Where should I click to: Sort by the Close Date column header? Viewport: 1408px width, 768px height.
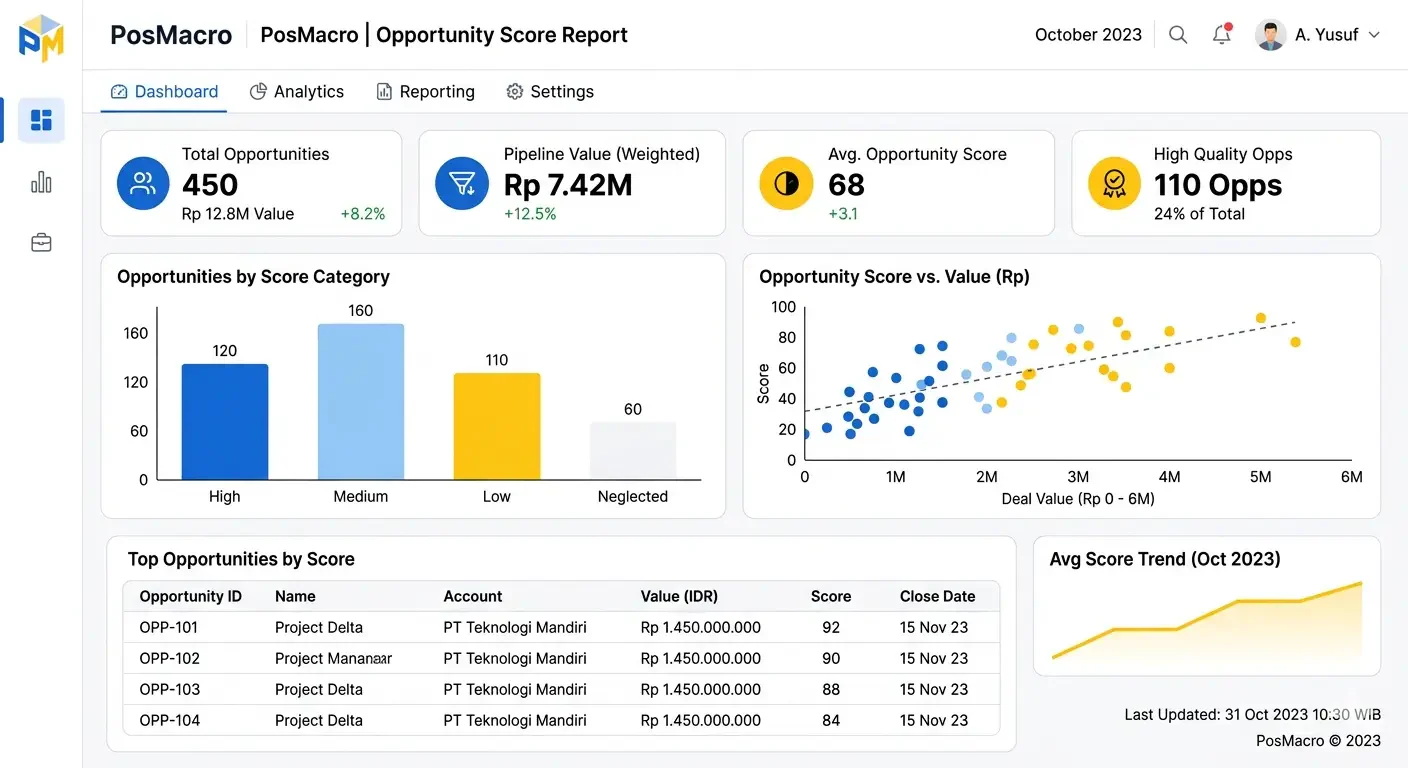tap(937, 597)
